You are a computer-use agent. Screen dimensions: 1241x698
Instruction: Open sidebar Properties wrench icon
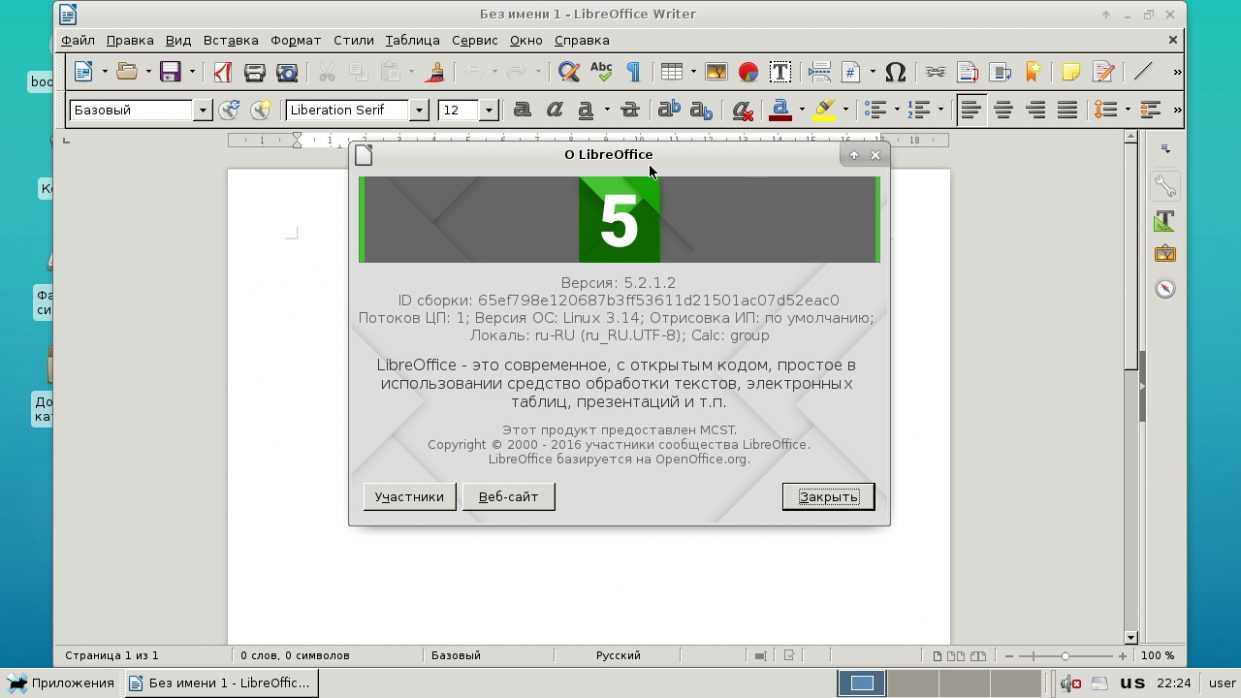coord(1164,185)
